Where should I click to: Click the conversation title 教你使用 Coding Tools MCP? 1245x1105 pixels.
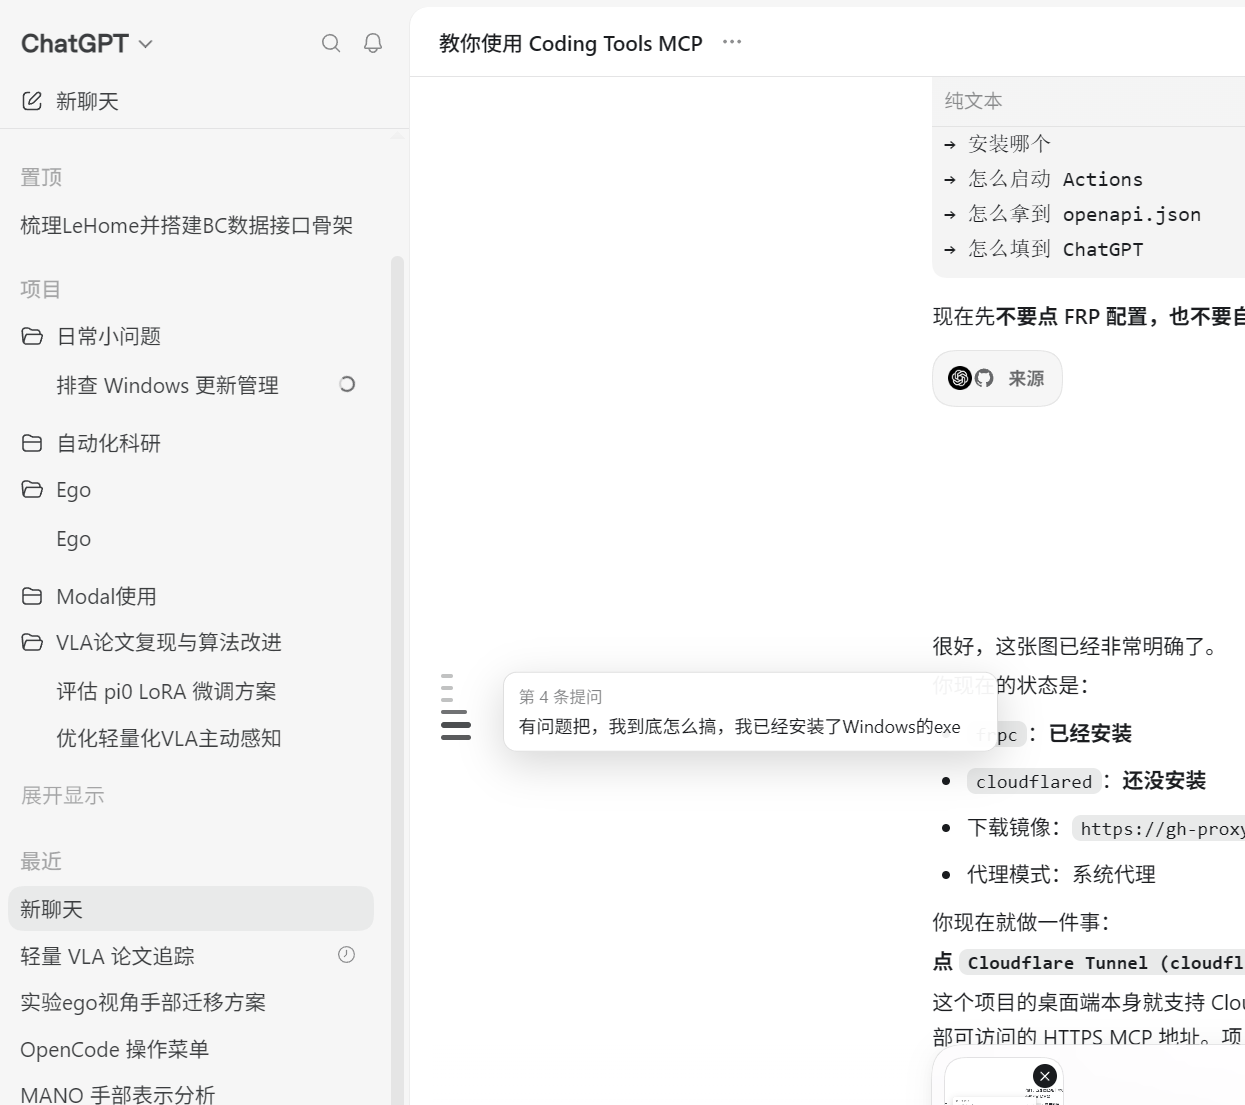pyautogui.click(x=571, y=43)
